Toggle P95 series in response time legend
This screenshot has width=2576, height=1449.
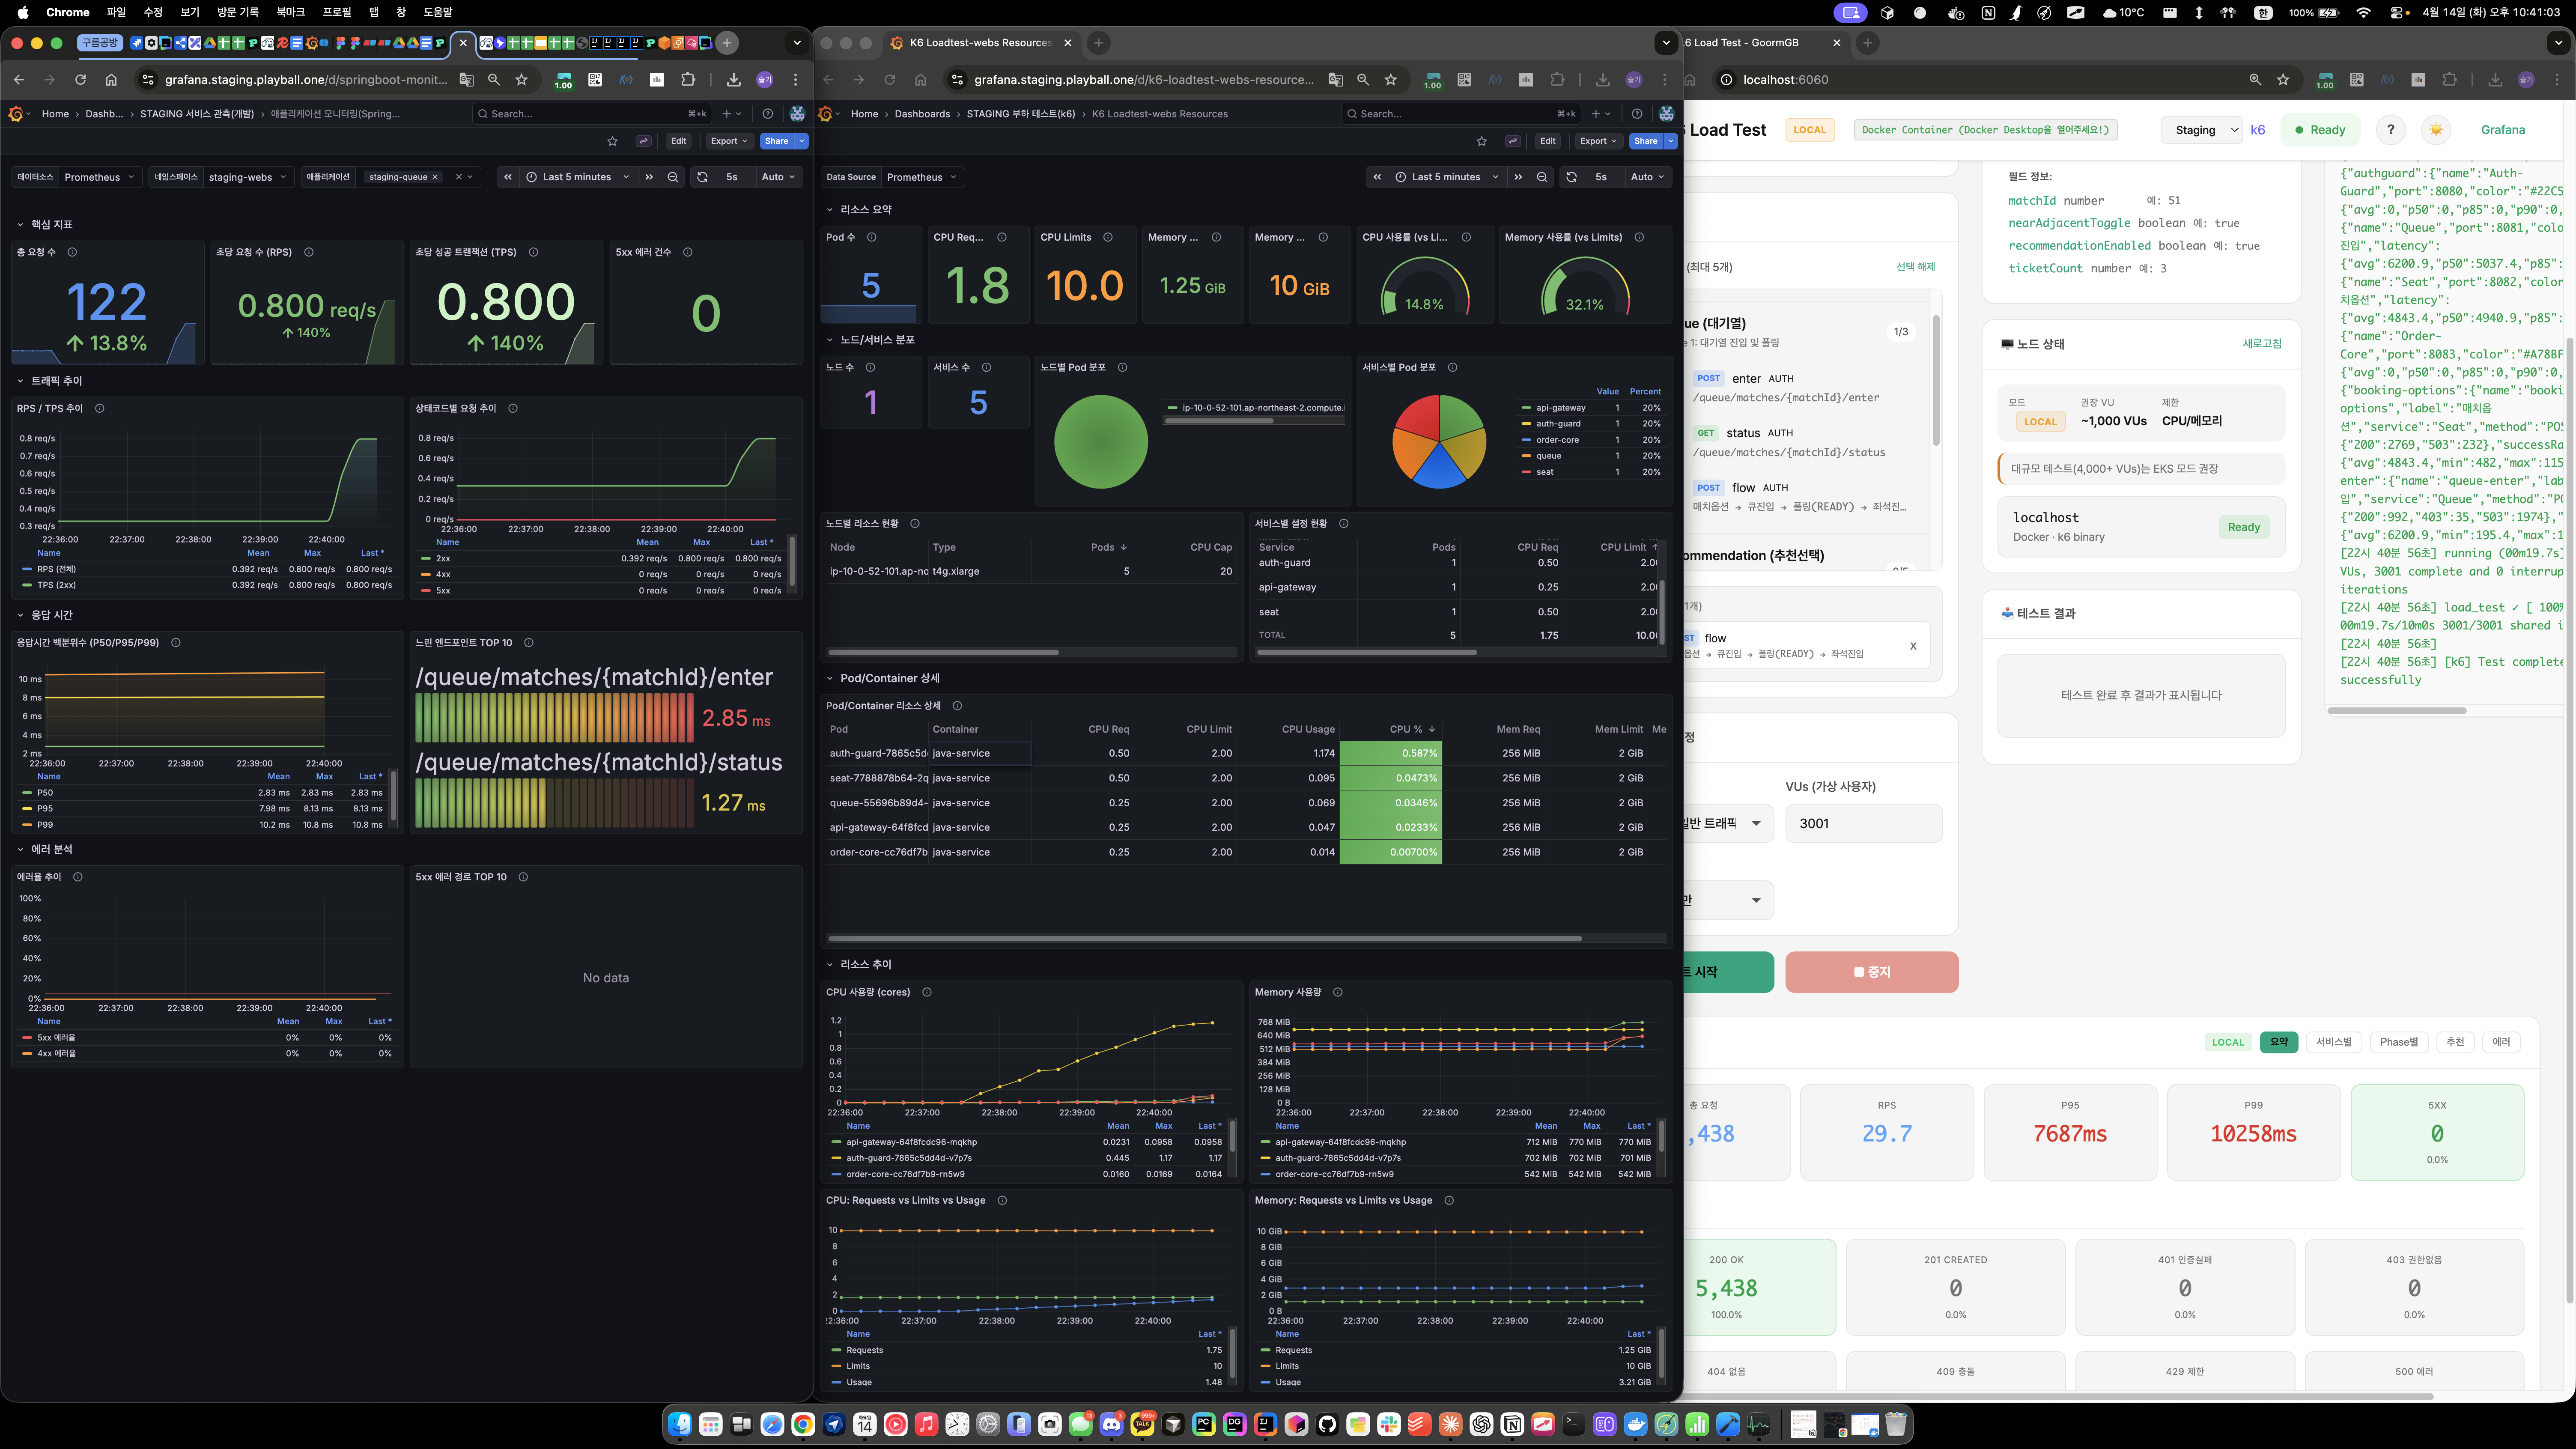[x=45, y=808]
